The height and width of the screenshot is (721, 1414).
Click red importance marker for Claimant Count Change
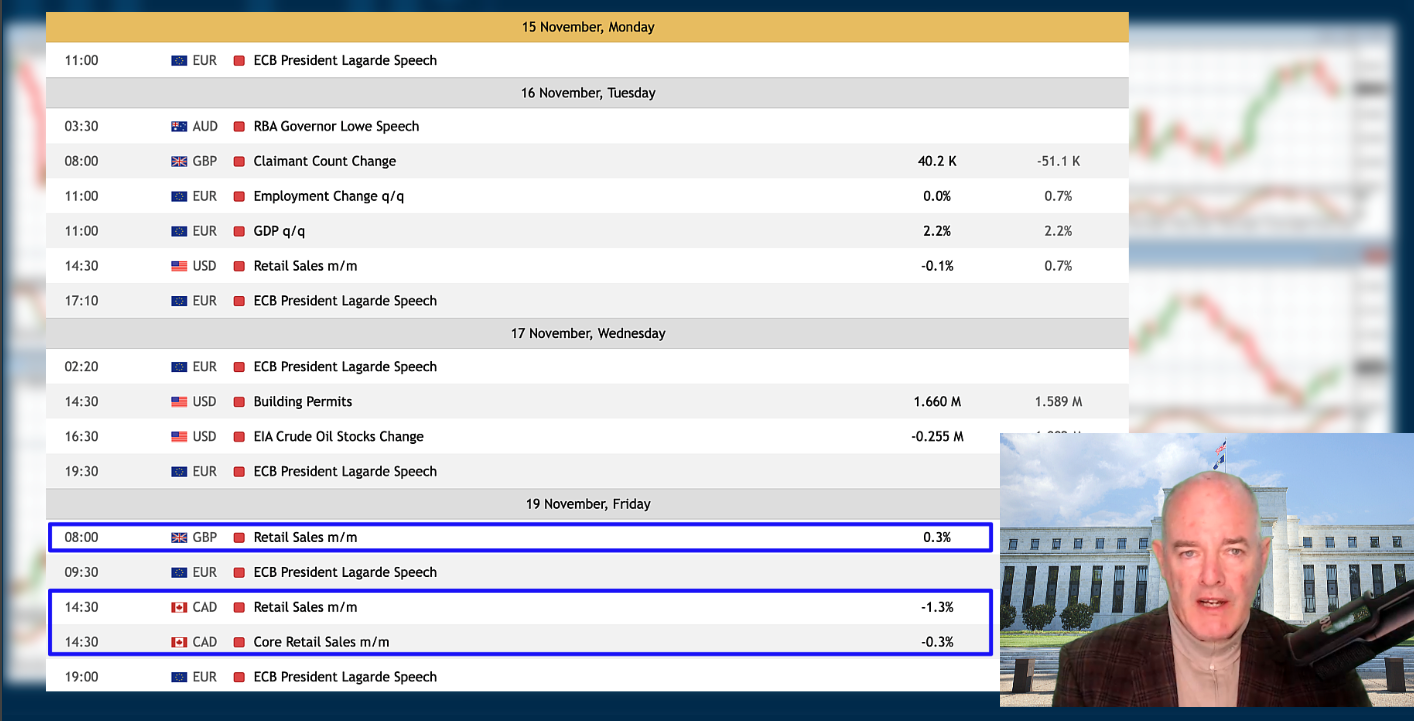pyautogui.click(x=239, y=161)
